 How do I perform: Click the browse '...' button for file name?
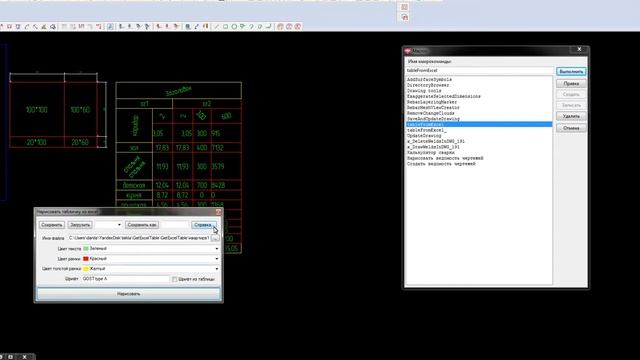click(215, 238)
